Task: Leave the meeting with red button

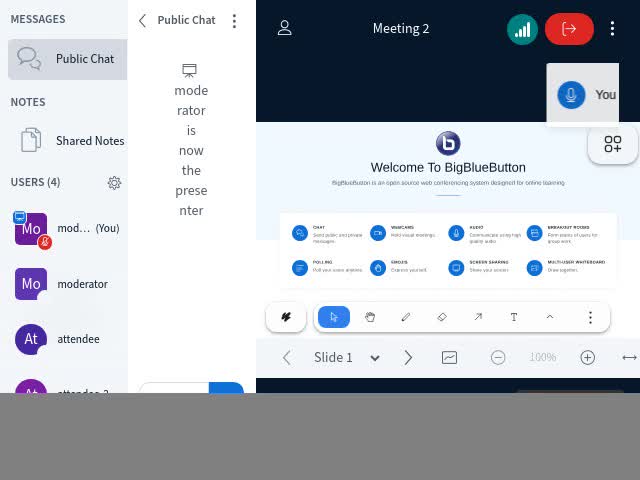Action: point(569,29)
